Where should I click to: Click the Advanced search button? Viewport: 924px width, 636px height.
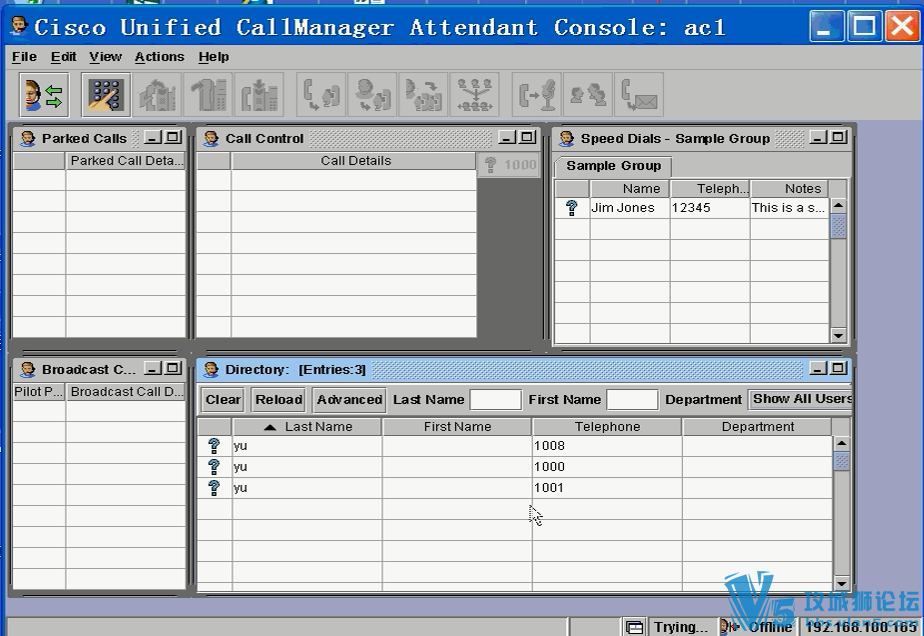349,400
